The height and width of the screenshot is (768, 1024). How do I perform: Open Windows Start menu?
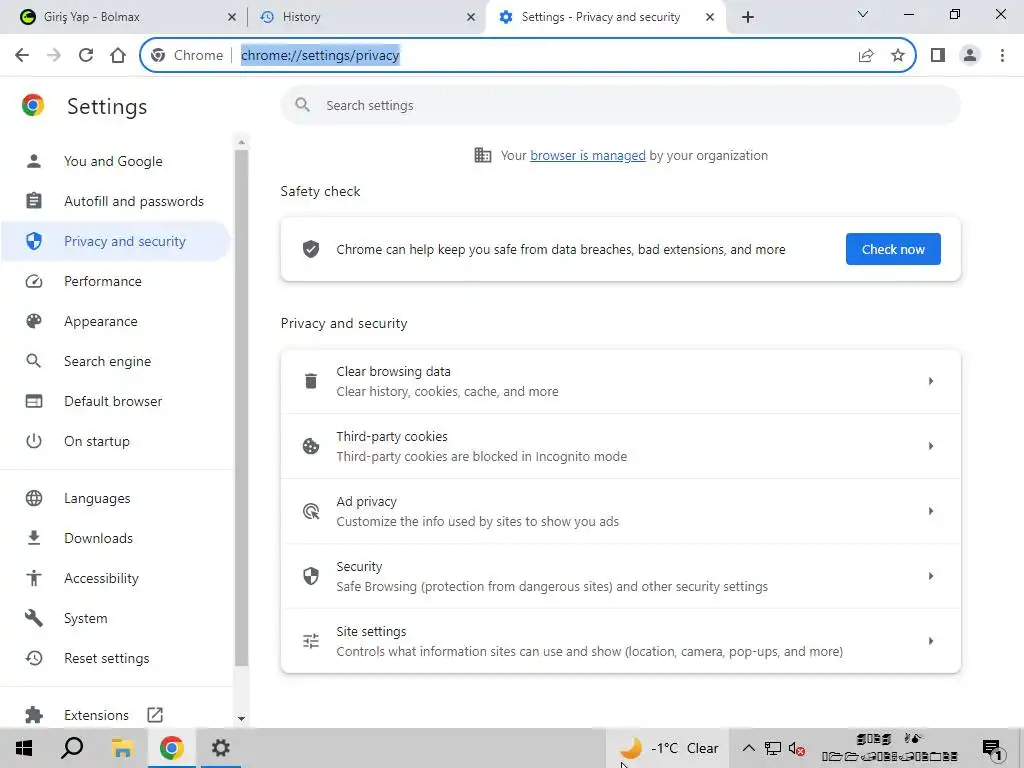(24, 748)
